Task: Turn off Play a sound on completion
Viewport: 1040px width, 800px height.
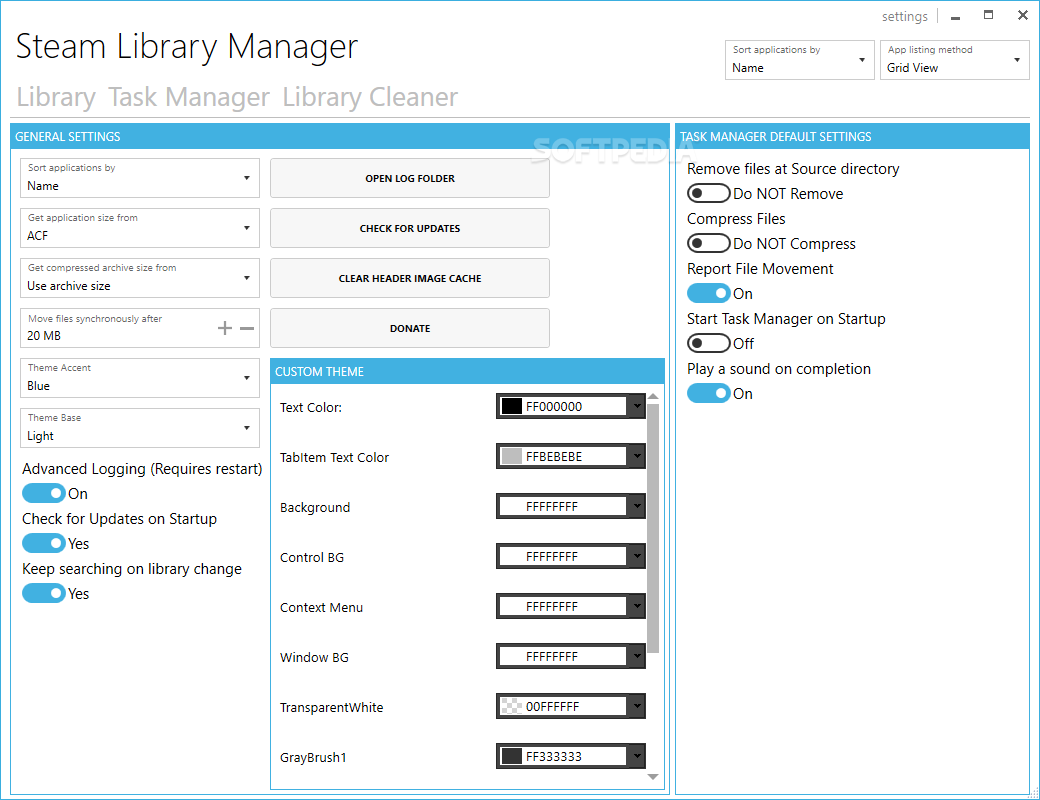Action: point(708,393)
